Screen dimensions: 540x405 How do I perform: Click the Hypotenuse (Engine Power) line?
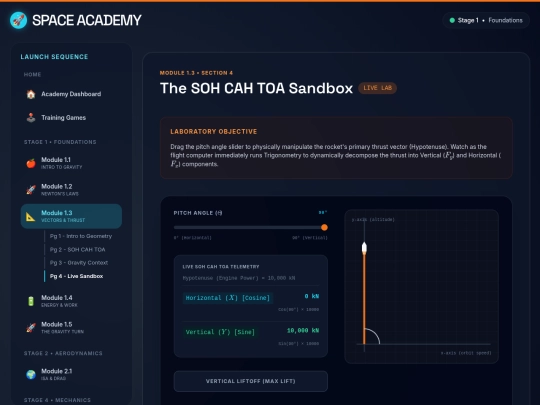[x=239, y=278]
